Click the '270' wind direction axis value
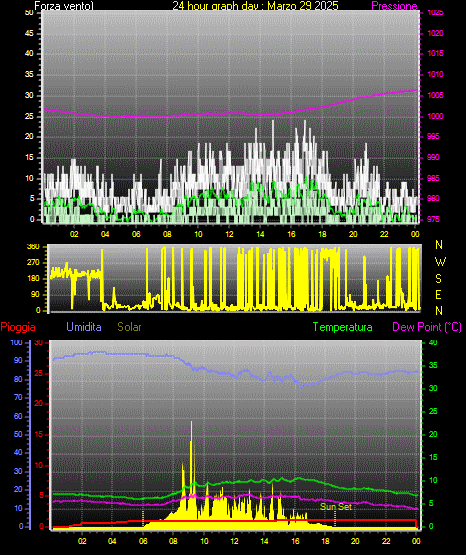 (33, 263)
